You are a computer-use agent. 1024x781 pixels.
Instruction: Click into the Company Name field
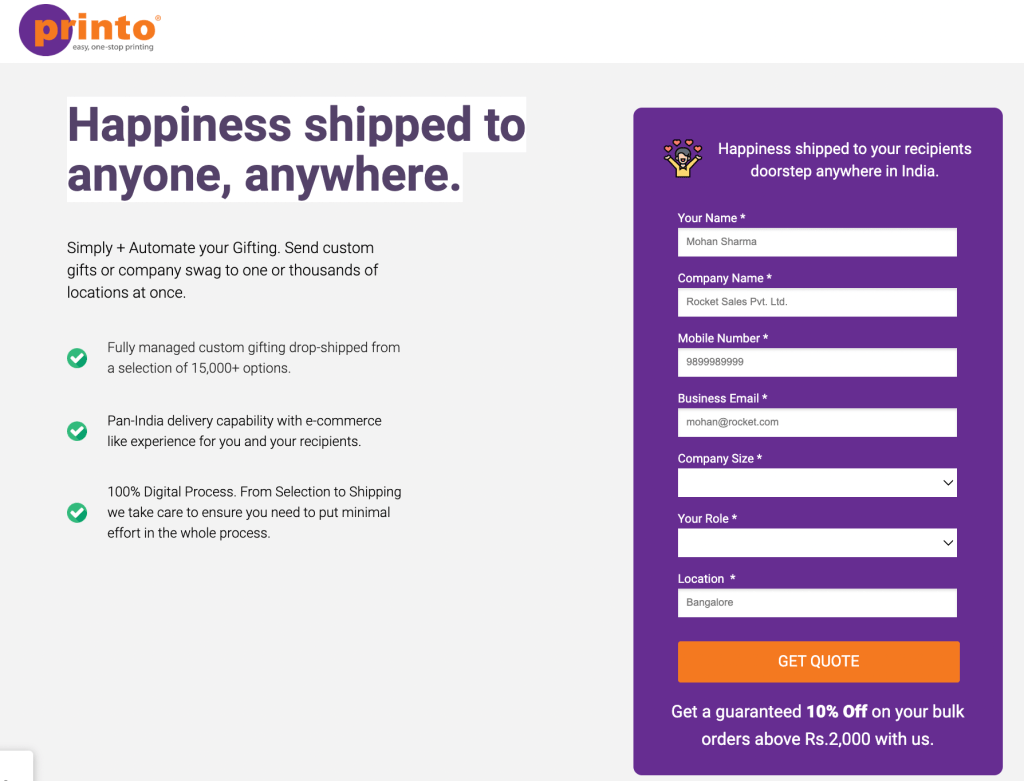coord(816,302)
